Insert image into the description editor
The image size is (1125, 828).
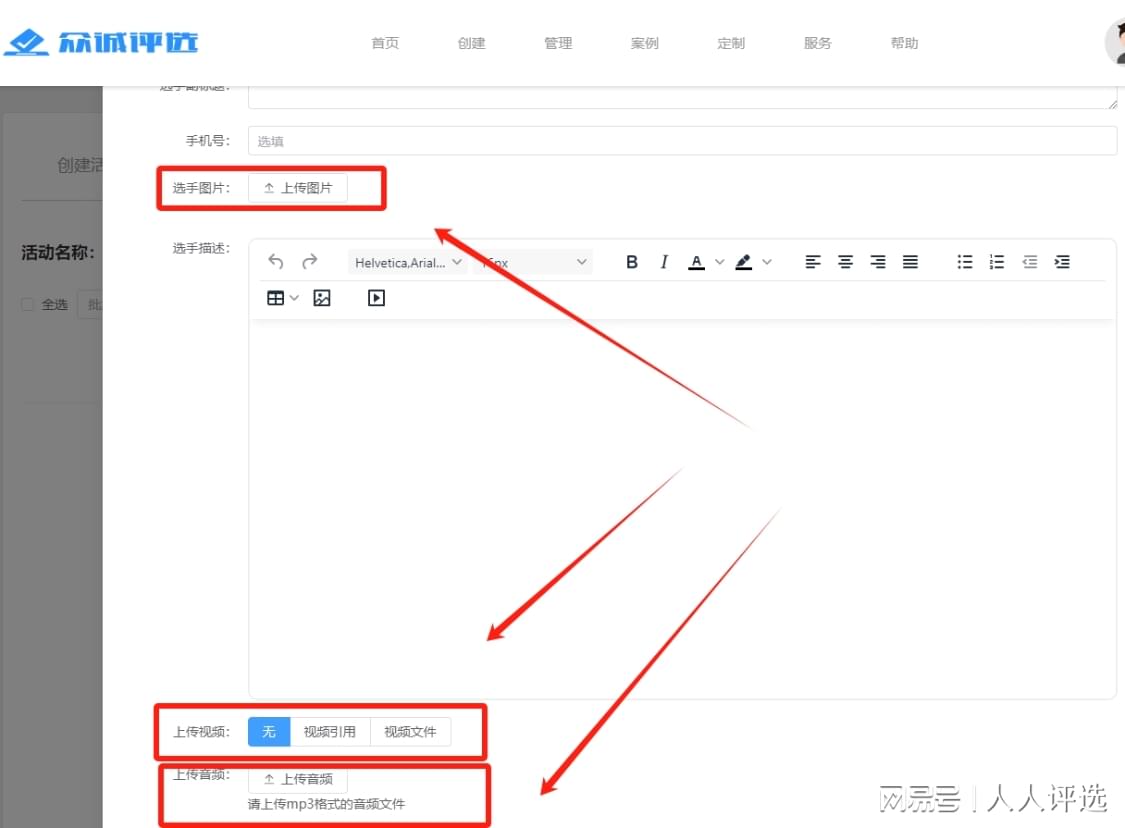click(x=322, y=298)
